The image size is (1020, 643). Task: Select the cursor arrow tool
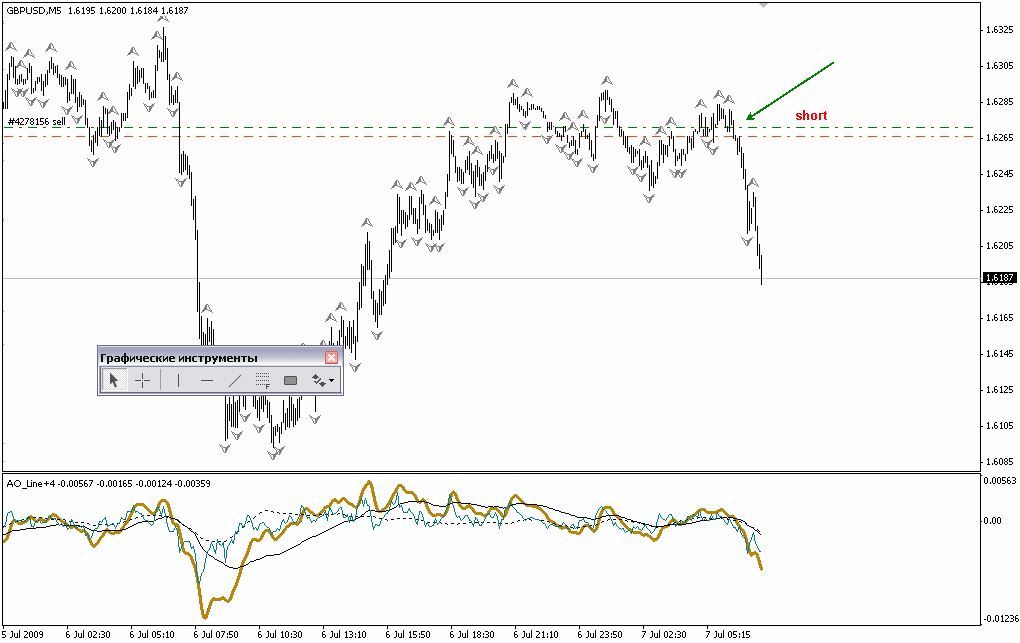pyautogui.click(x=114, y=380)
